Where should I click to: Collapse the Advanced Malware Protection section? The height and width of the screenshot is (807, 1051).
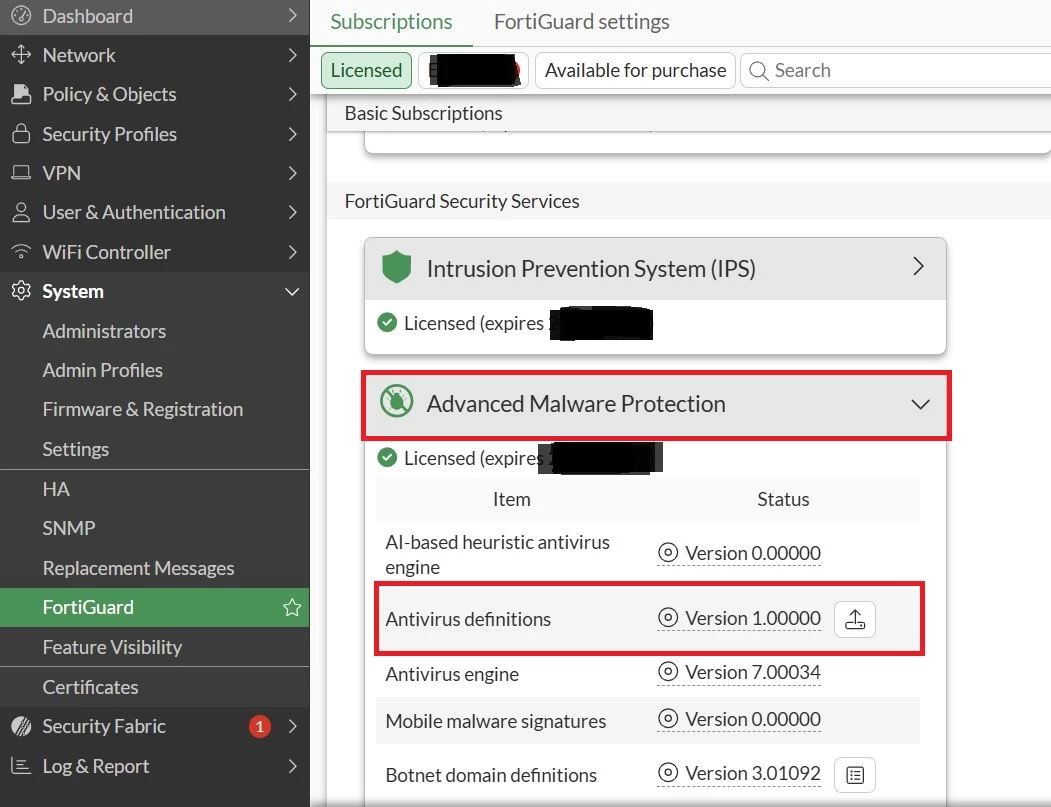point(920,404)
